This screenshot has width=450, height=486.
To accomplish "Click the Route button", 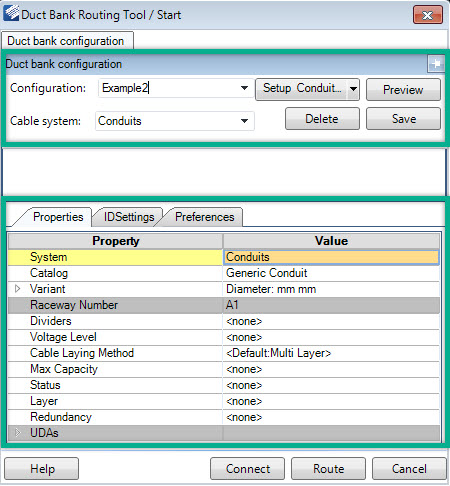I will pyautogui.click(x=328, y=469).
